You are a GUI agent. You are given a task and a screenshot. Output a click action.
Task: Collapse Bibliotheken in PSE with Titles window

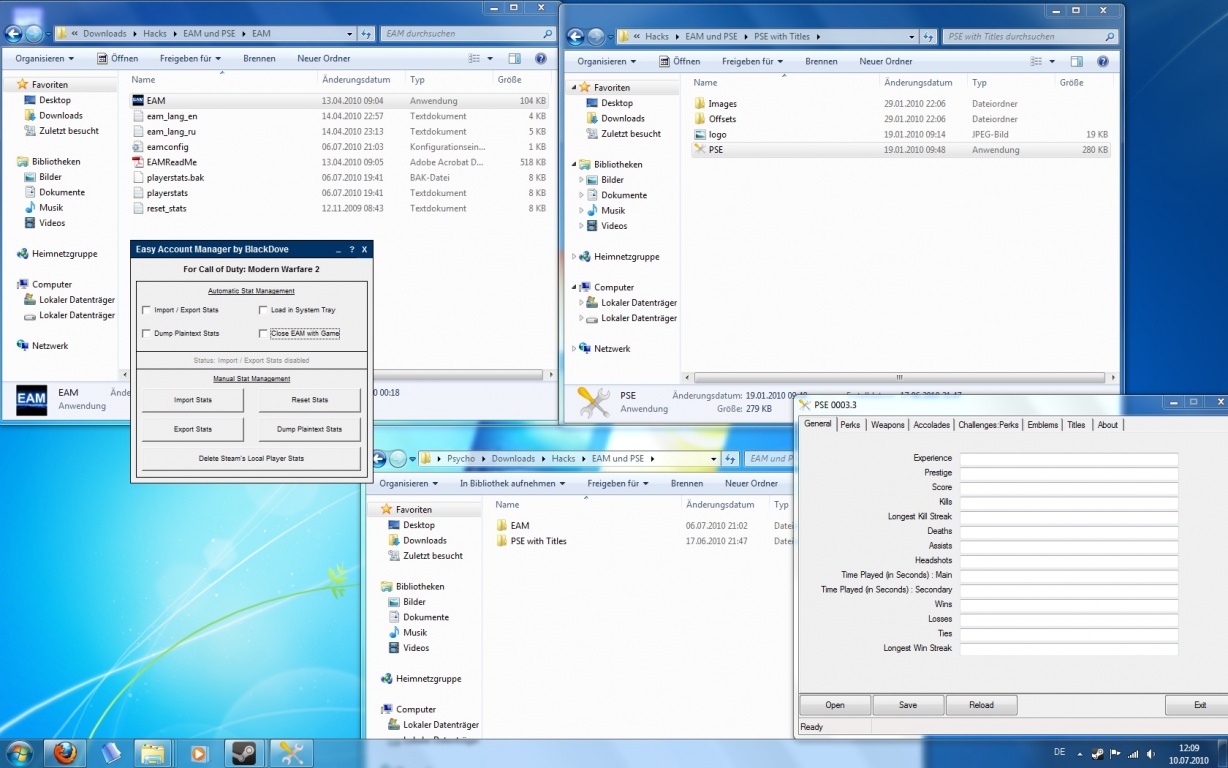pos(575,165)
